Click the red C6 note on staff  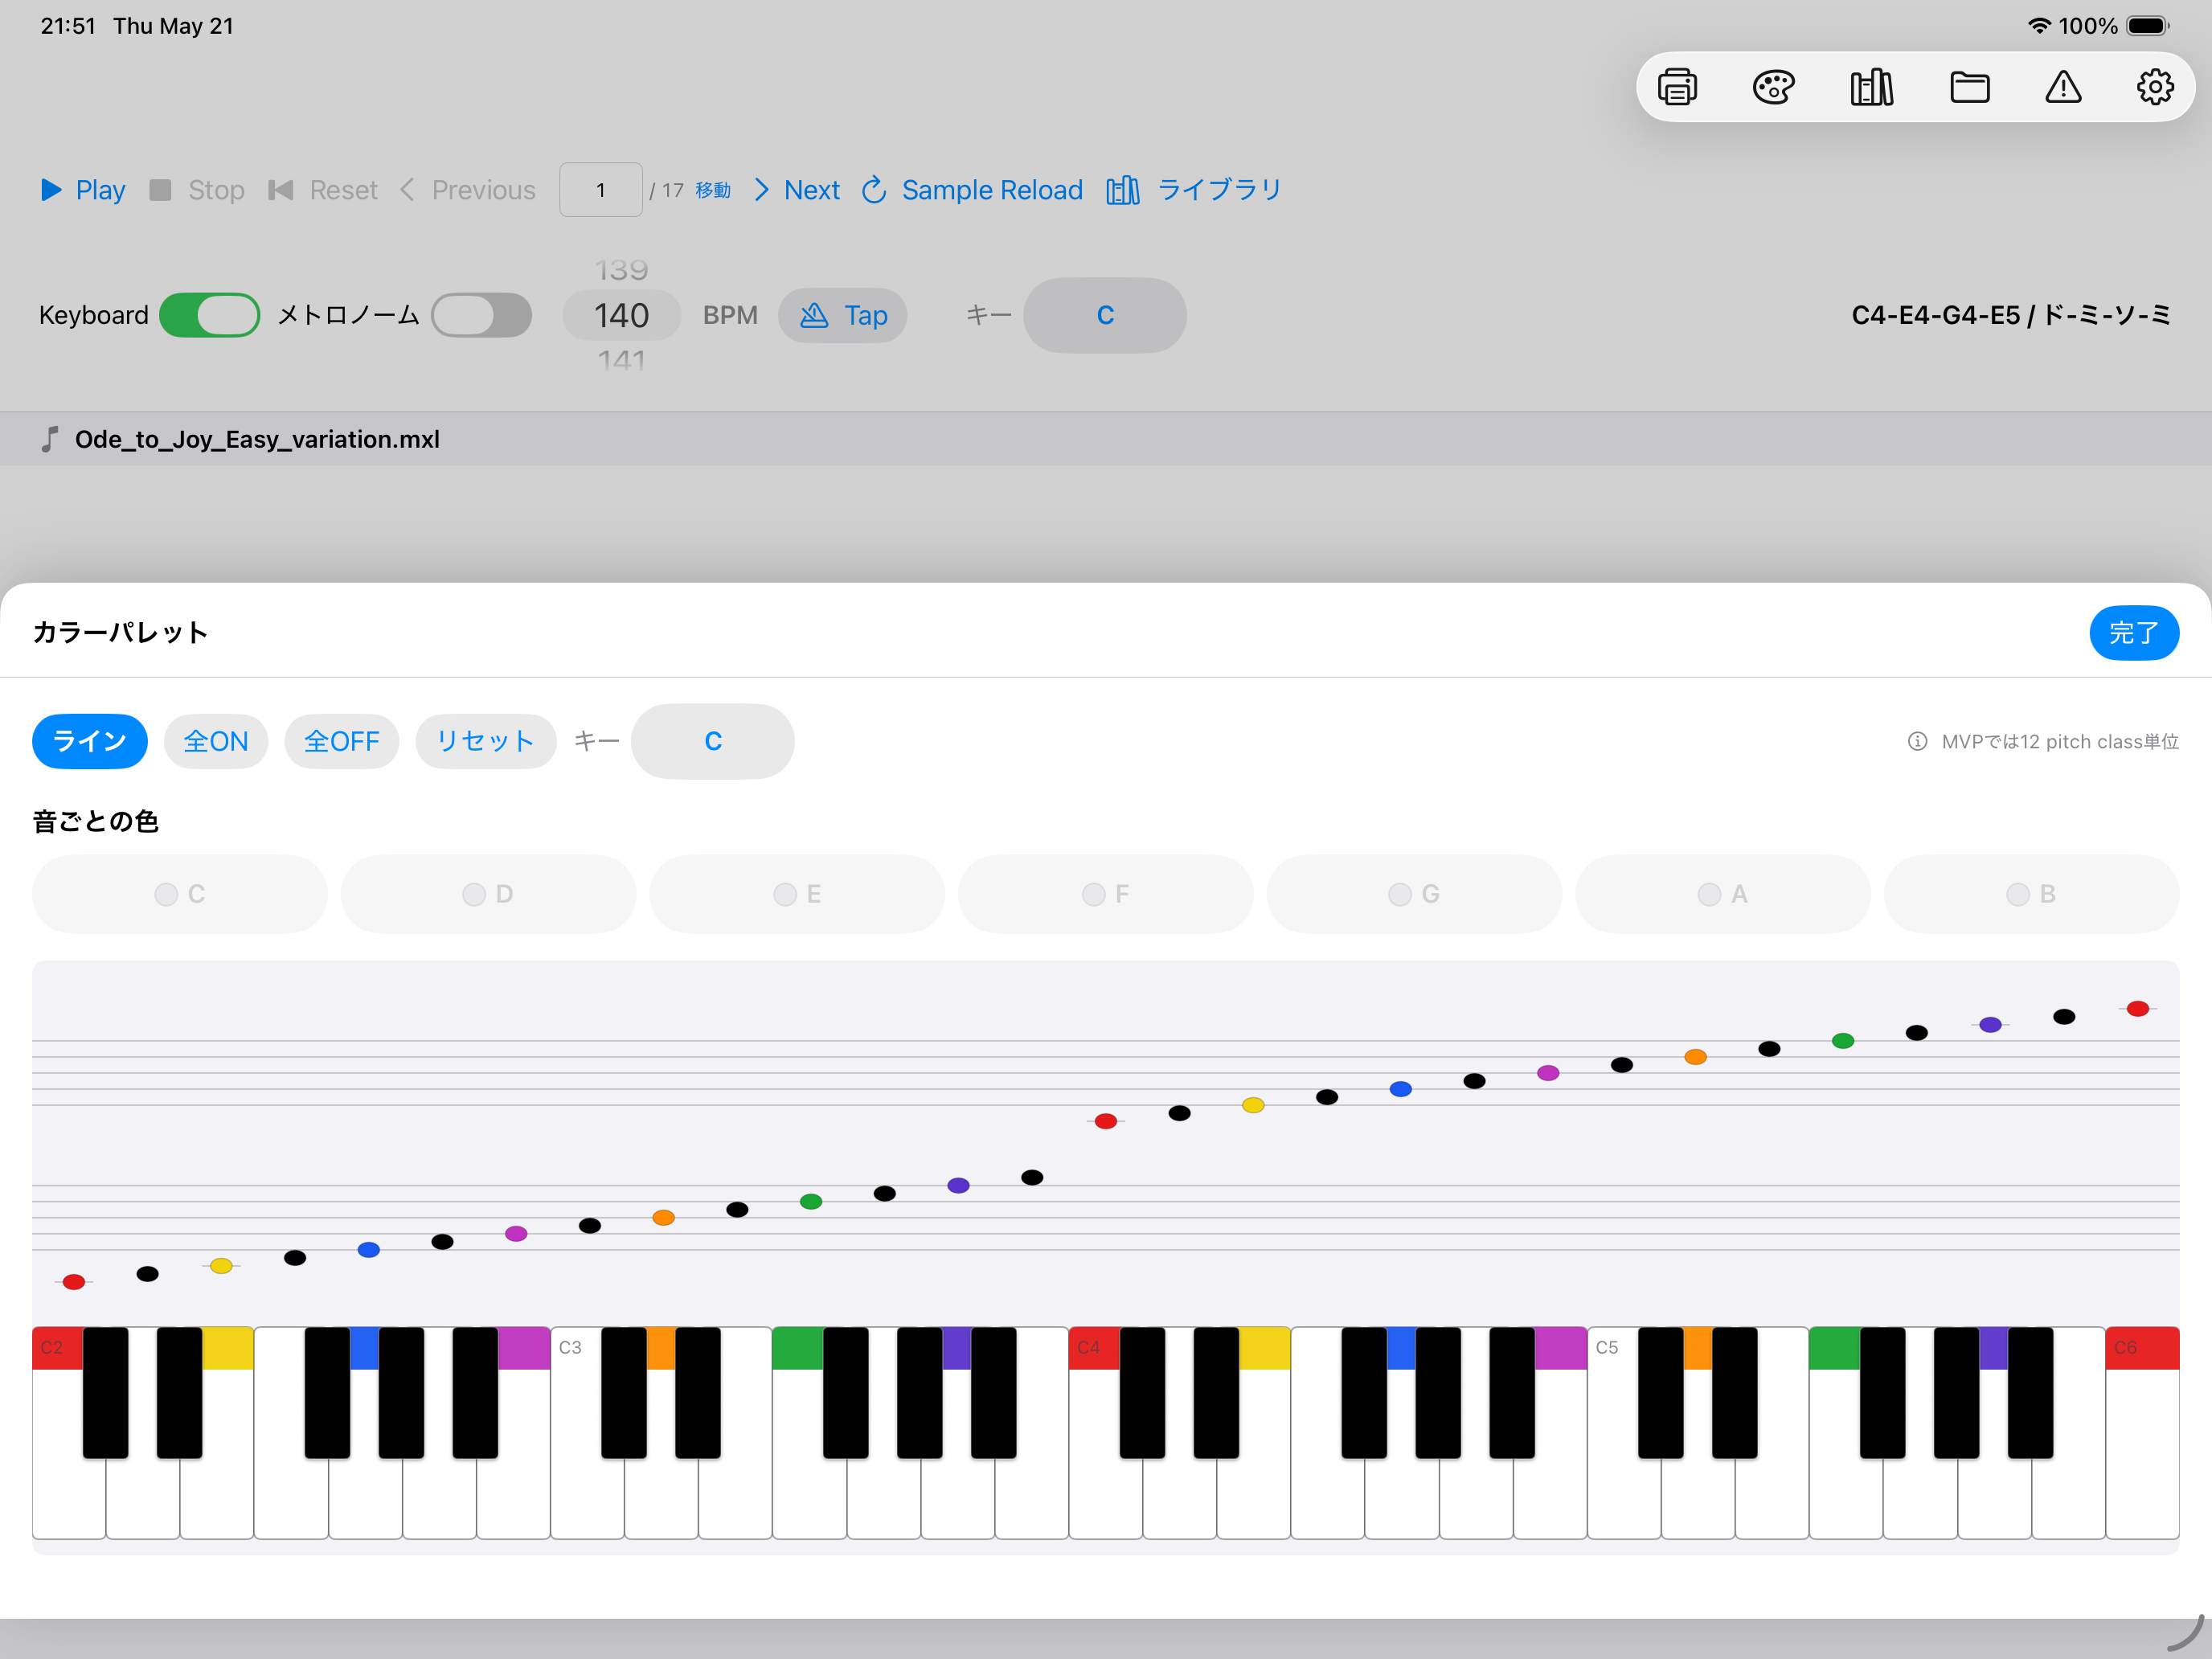tap(2138, 1009)
